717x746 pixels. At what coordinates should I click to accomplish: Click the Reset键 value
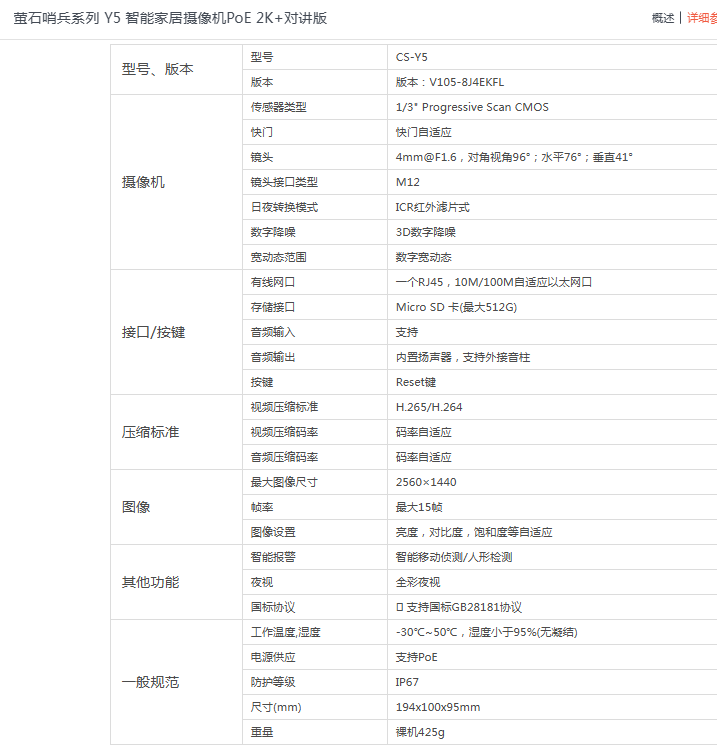416,382
